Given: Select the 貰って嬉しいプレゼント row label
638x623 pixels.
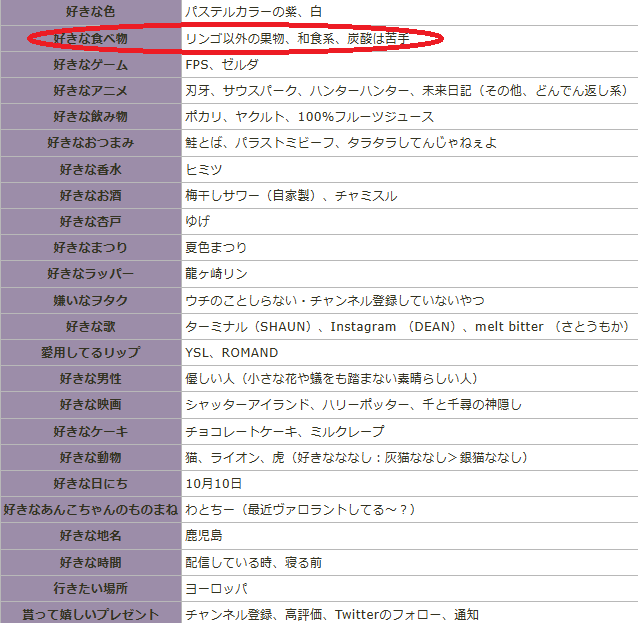Looking at the screenshot, I should tap(90, 614).
